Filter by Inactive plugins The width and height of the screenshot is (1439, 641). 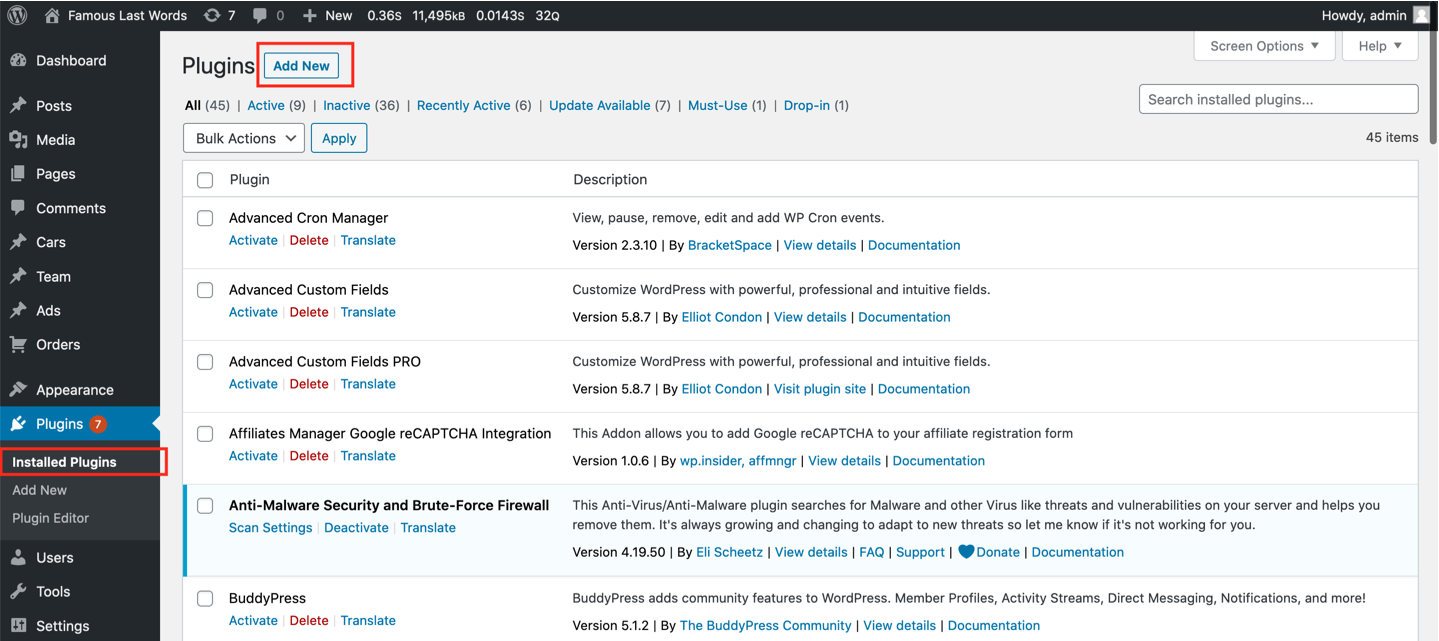coord(346,105)
